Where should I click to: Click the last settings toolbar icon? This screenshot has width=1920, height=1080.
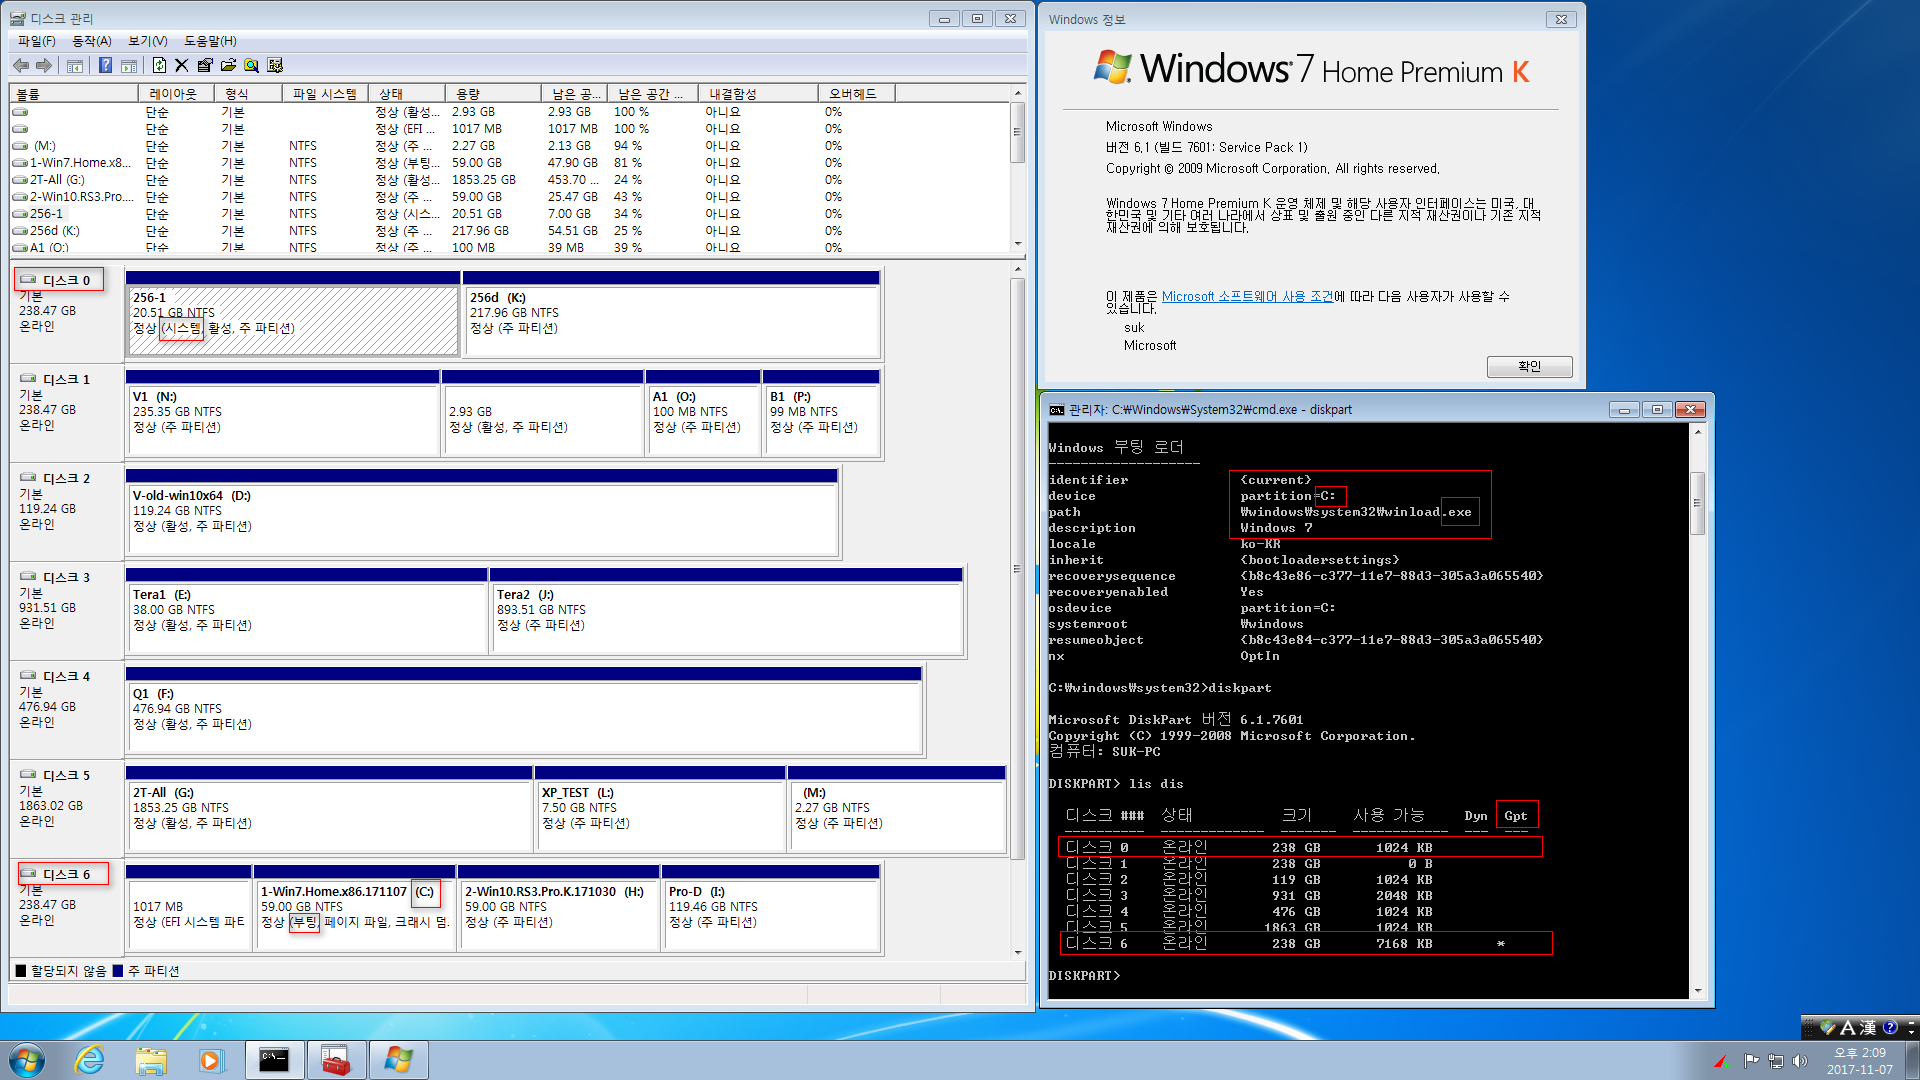[275, 65]
